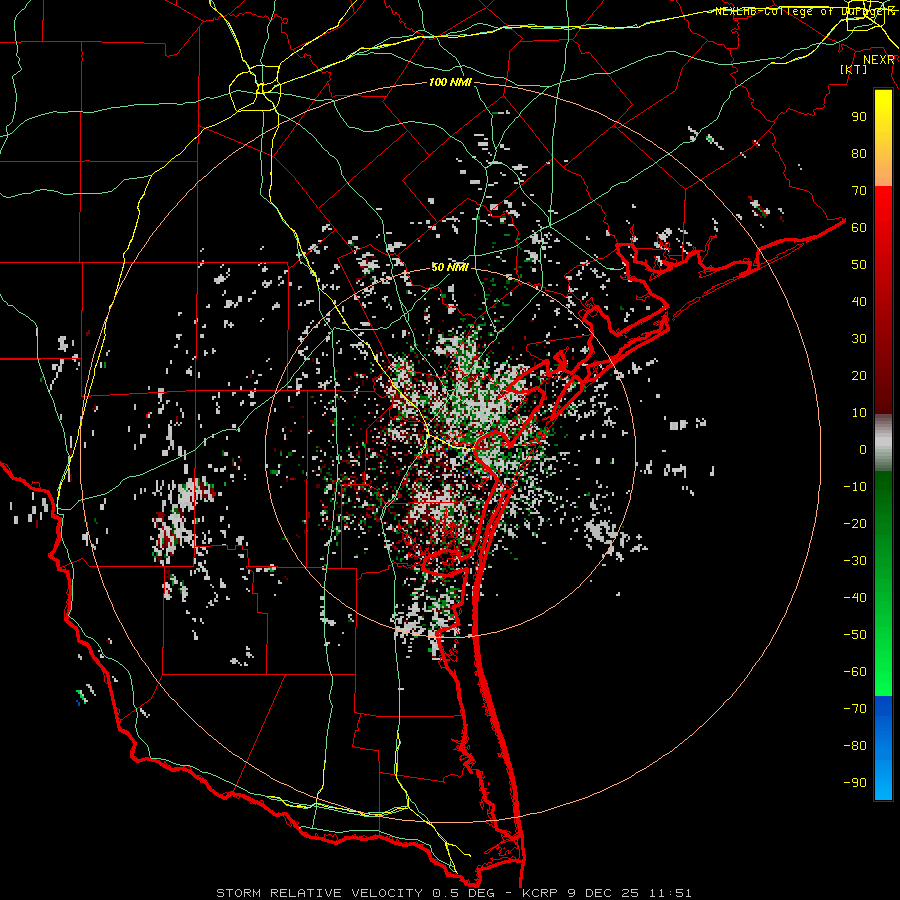Click the '30' velocity scale label
This screenshot has height=900, width=900.
[859, 339]
